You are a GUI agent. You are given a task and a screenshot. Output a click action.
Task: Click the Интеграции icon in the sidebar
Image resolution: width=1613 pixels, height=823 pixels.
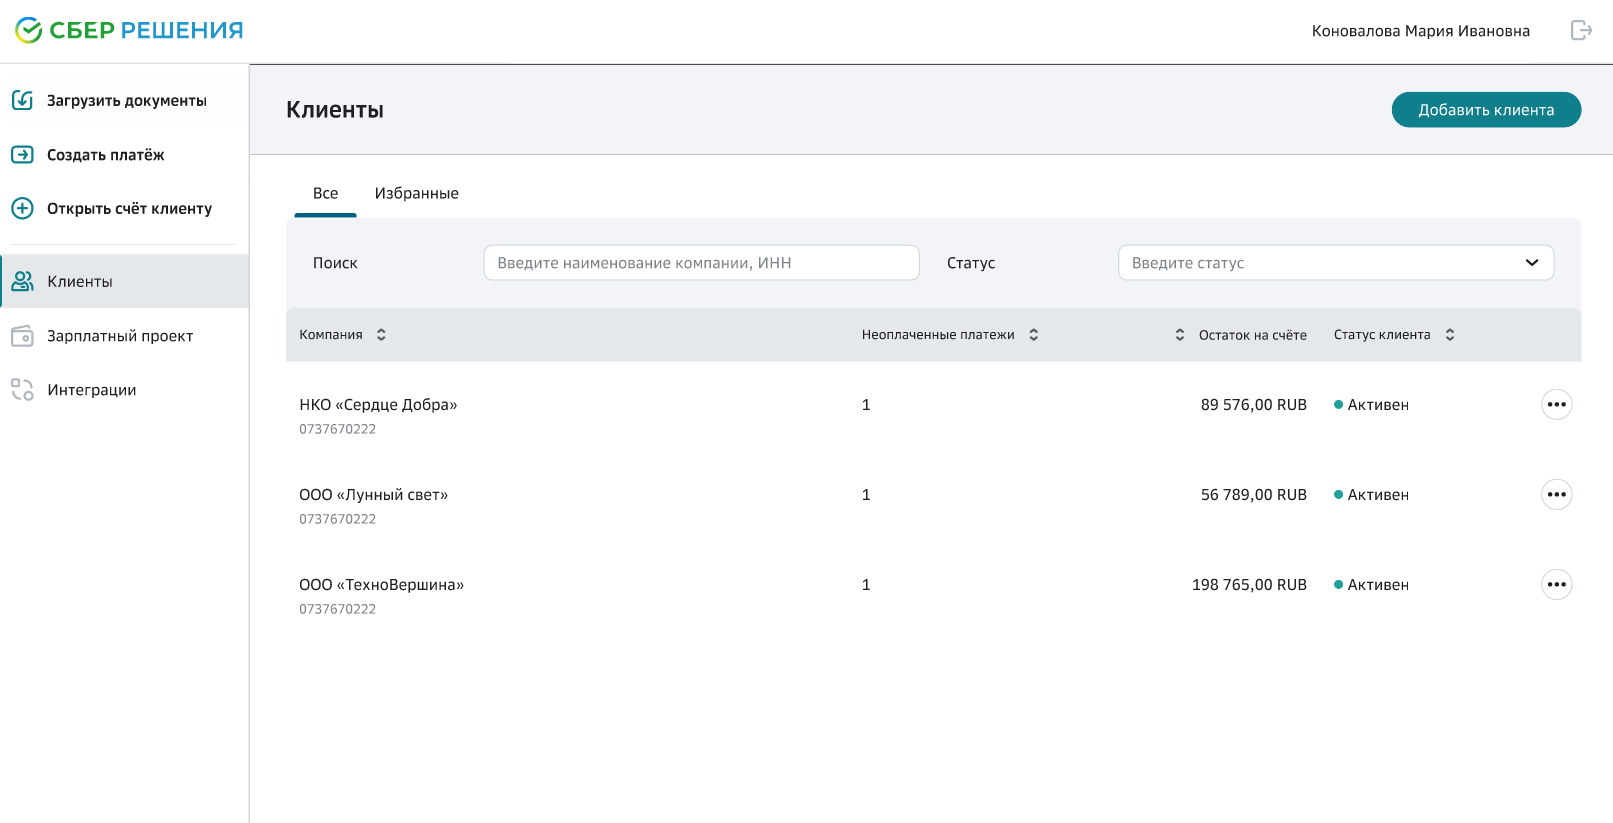(x=22, y=390)
